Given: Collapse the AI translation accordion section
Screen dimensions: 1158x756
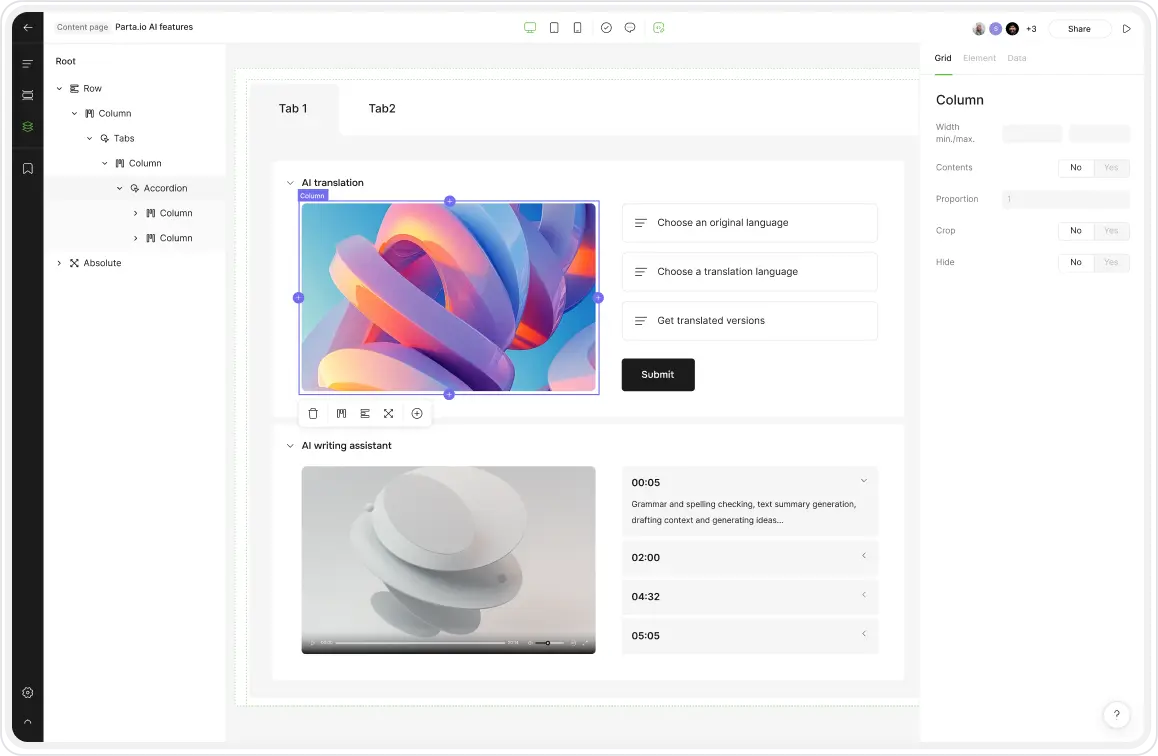Looking at the screenshot, I should pos(290,183).
